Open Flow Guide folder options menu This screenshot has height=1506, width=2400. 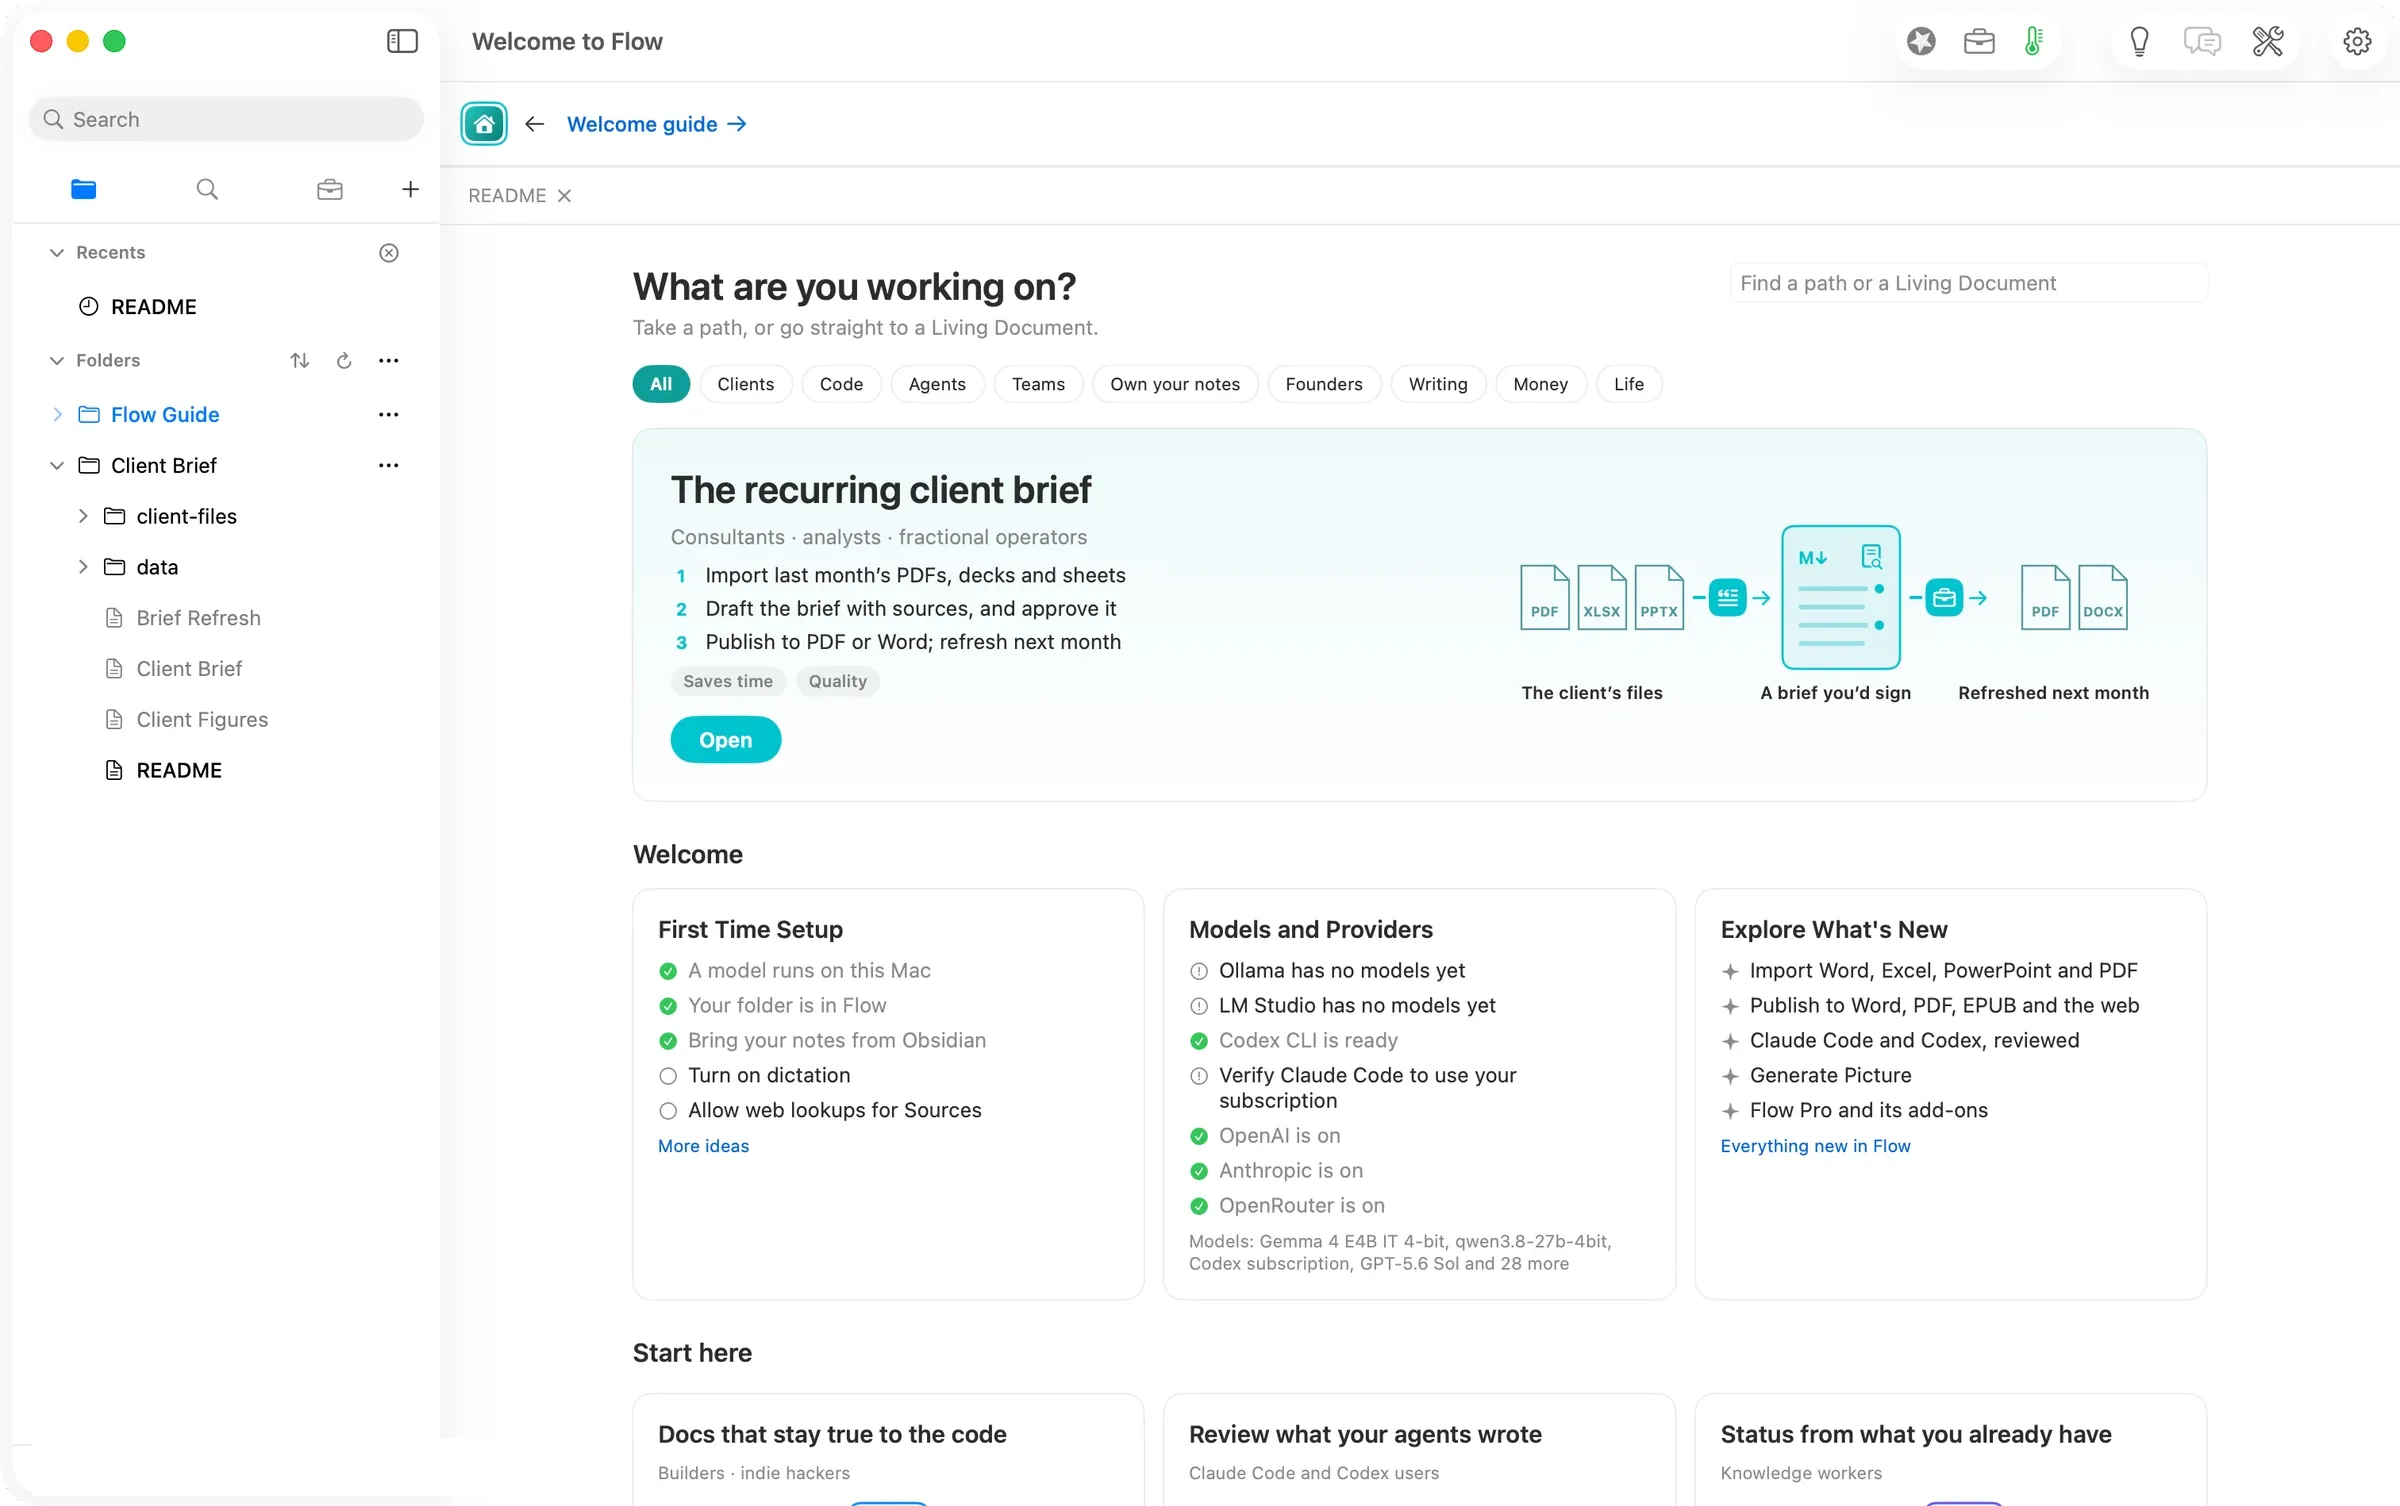[x=389, y=414]
